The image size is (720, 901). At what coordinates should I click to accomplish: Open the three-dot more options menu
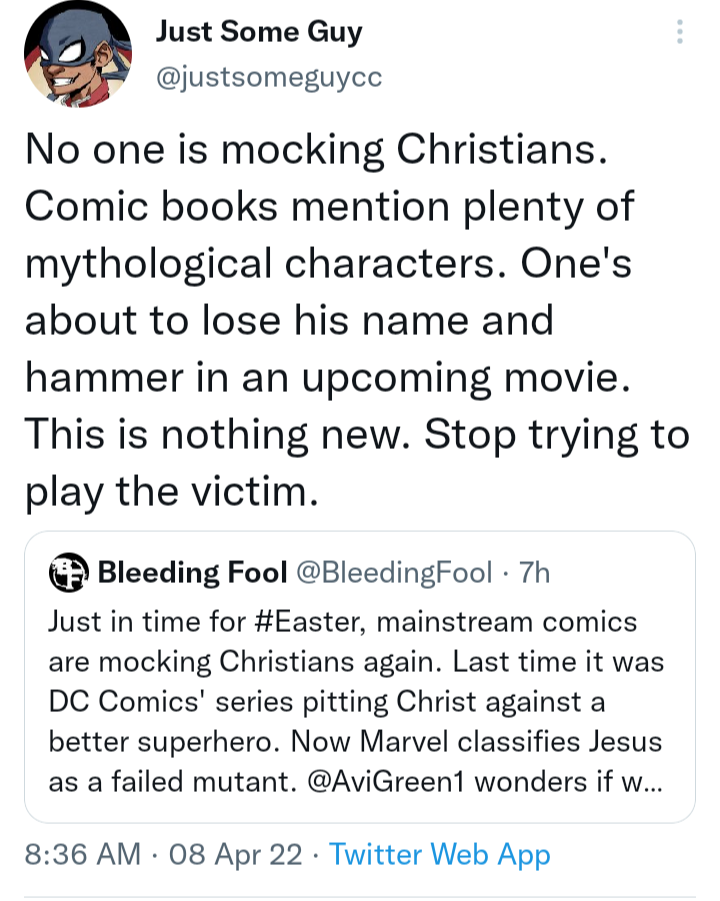(x=680, y=32)
